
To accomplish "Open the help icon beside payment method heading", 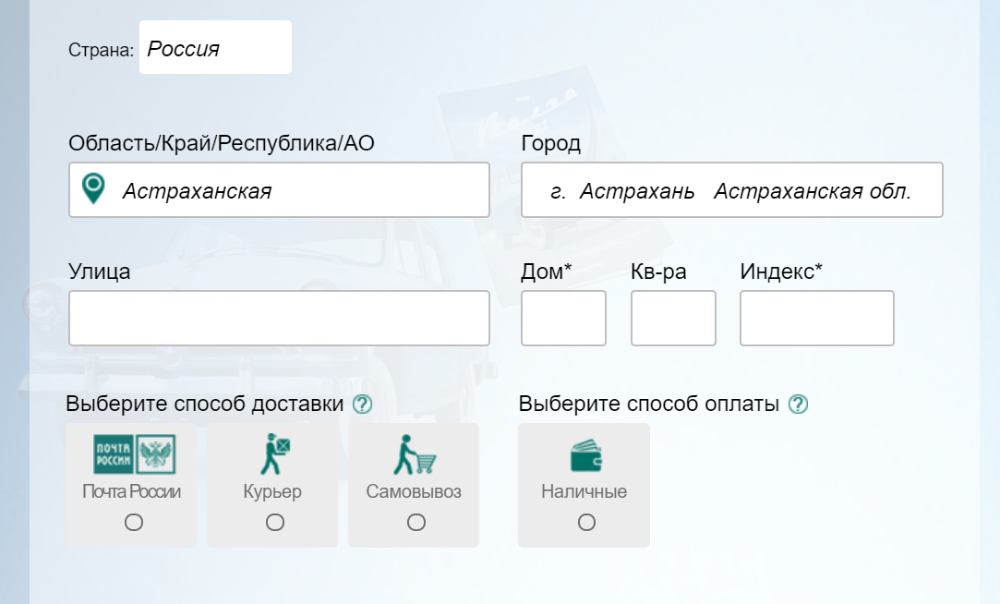I will (798, 405).
